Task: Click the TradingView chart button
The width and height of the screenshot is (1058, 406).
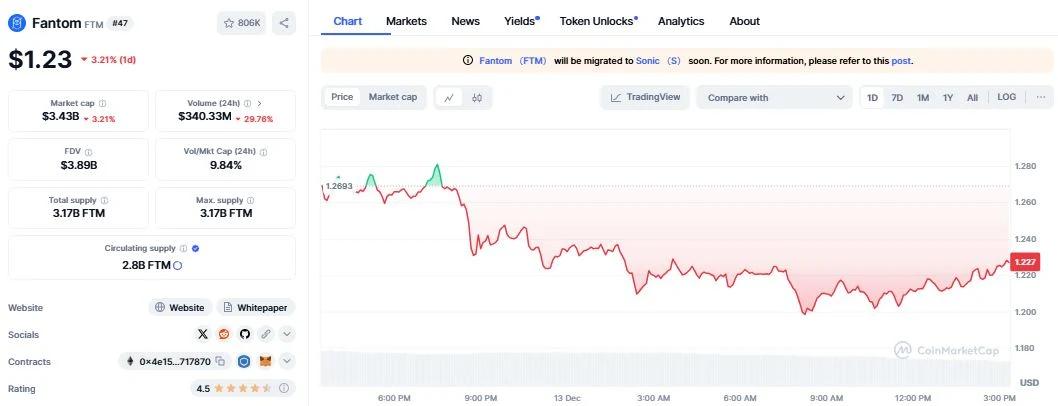Action: click(646, 97)
